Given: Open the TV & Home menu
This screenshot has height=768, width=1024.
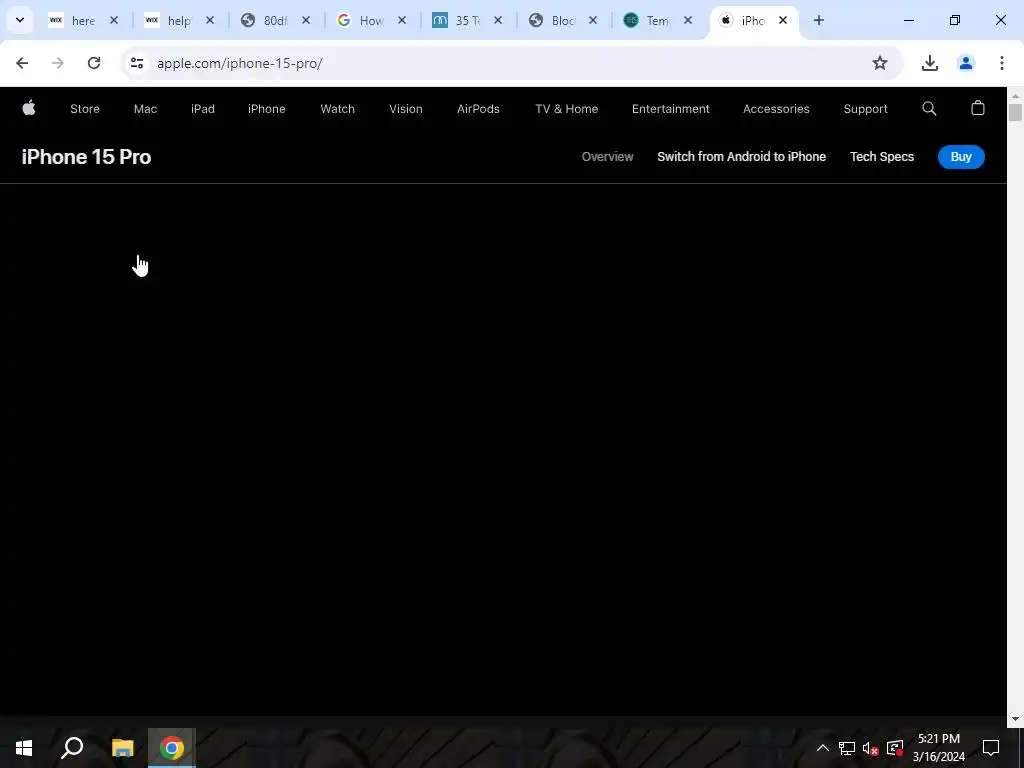Looking at the screenshot, I should pos(566,109).
